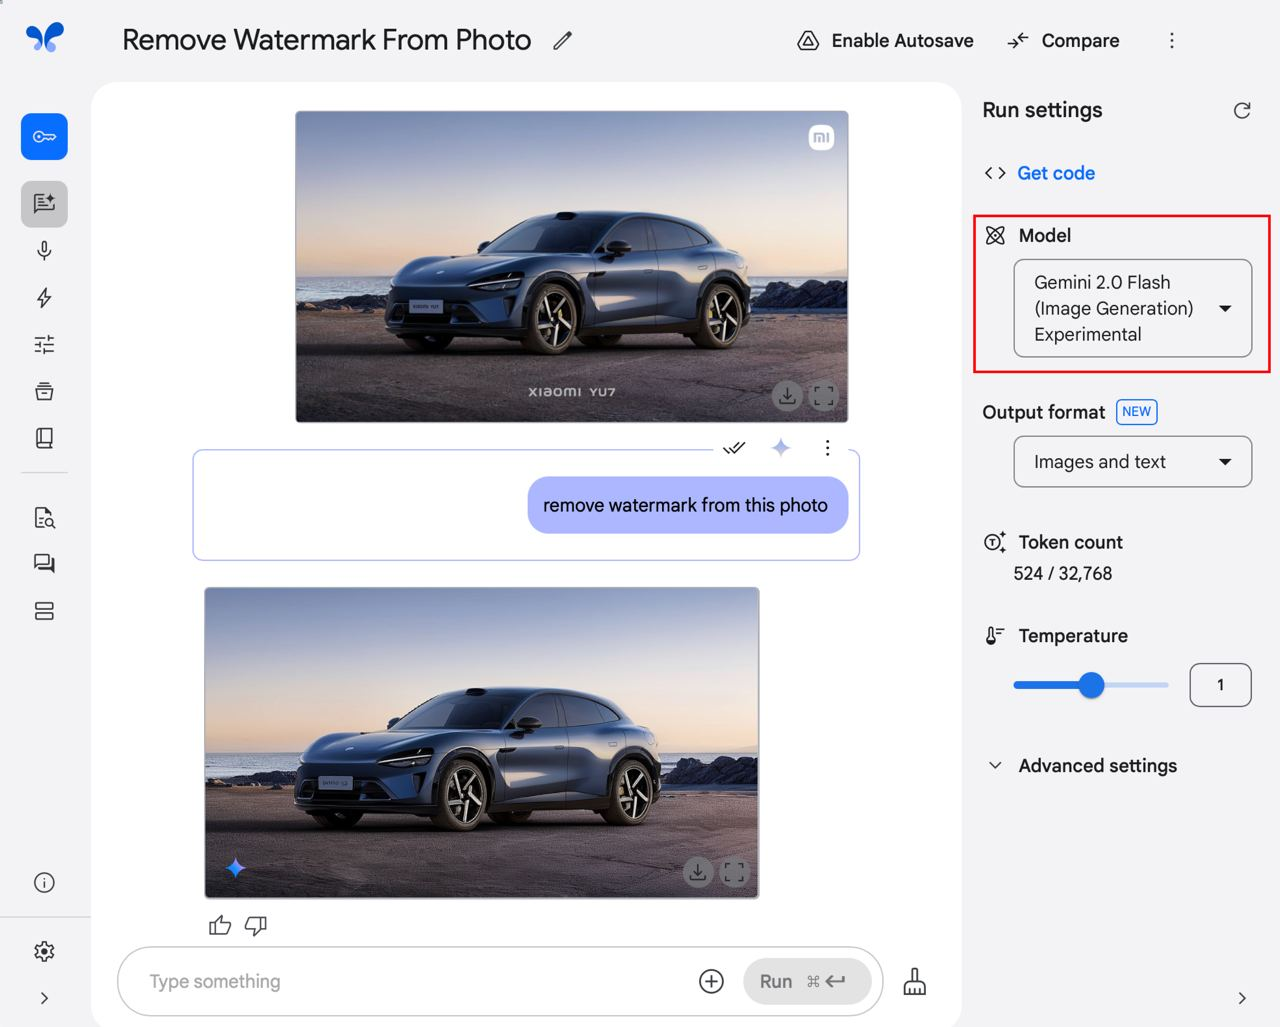This screenshot has width=1280, height=1027.
Task: Click the Compare button
Action: pyautogui.click(x=1063, y=41)
